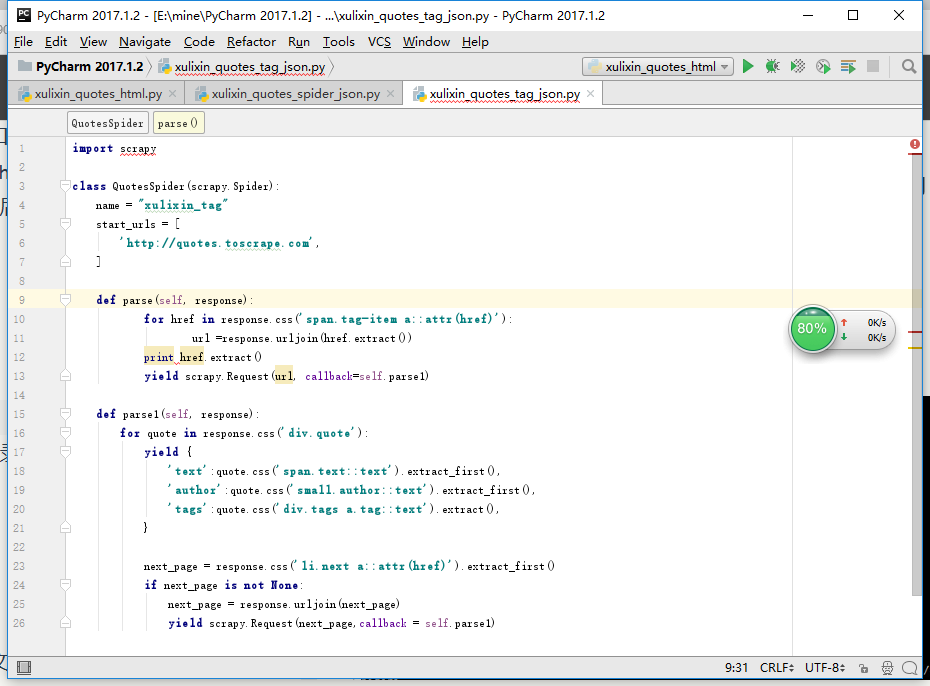Click the red error indicator atop gutter

[915, 144]
